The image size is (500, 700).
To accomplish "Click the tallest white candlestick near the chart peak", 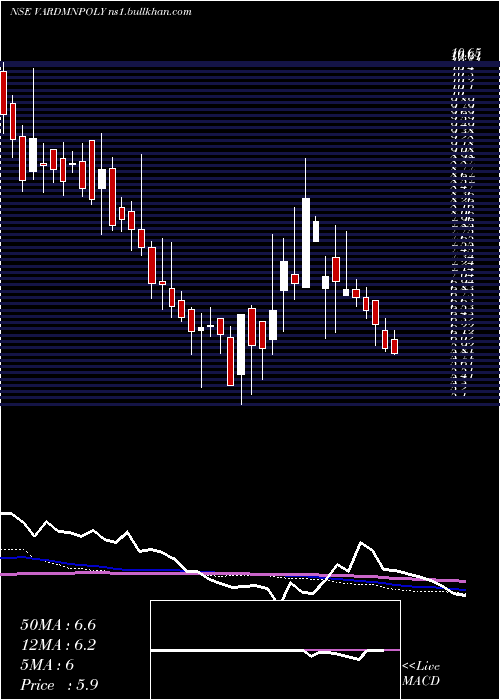I will [x=306, y=243].
